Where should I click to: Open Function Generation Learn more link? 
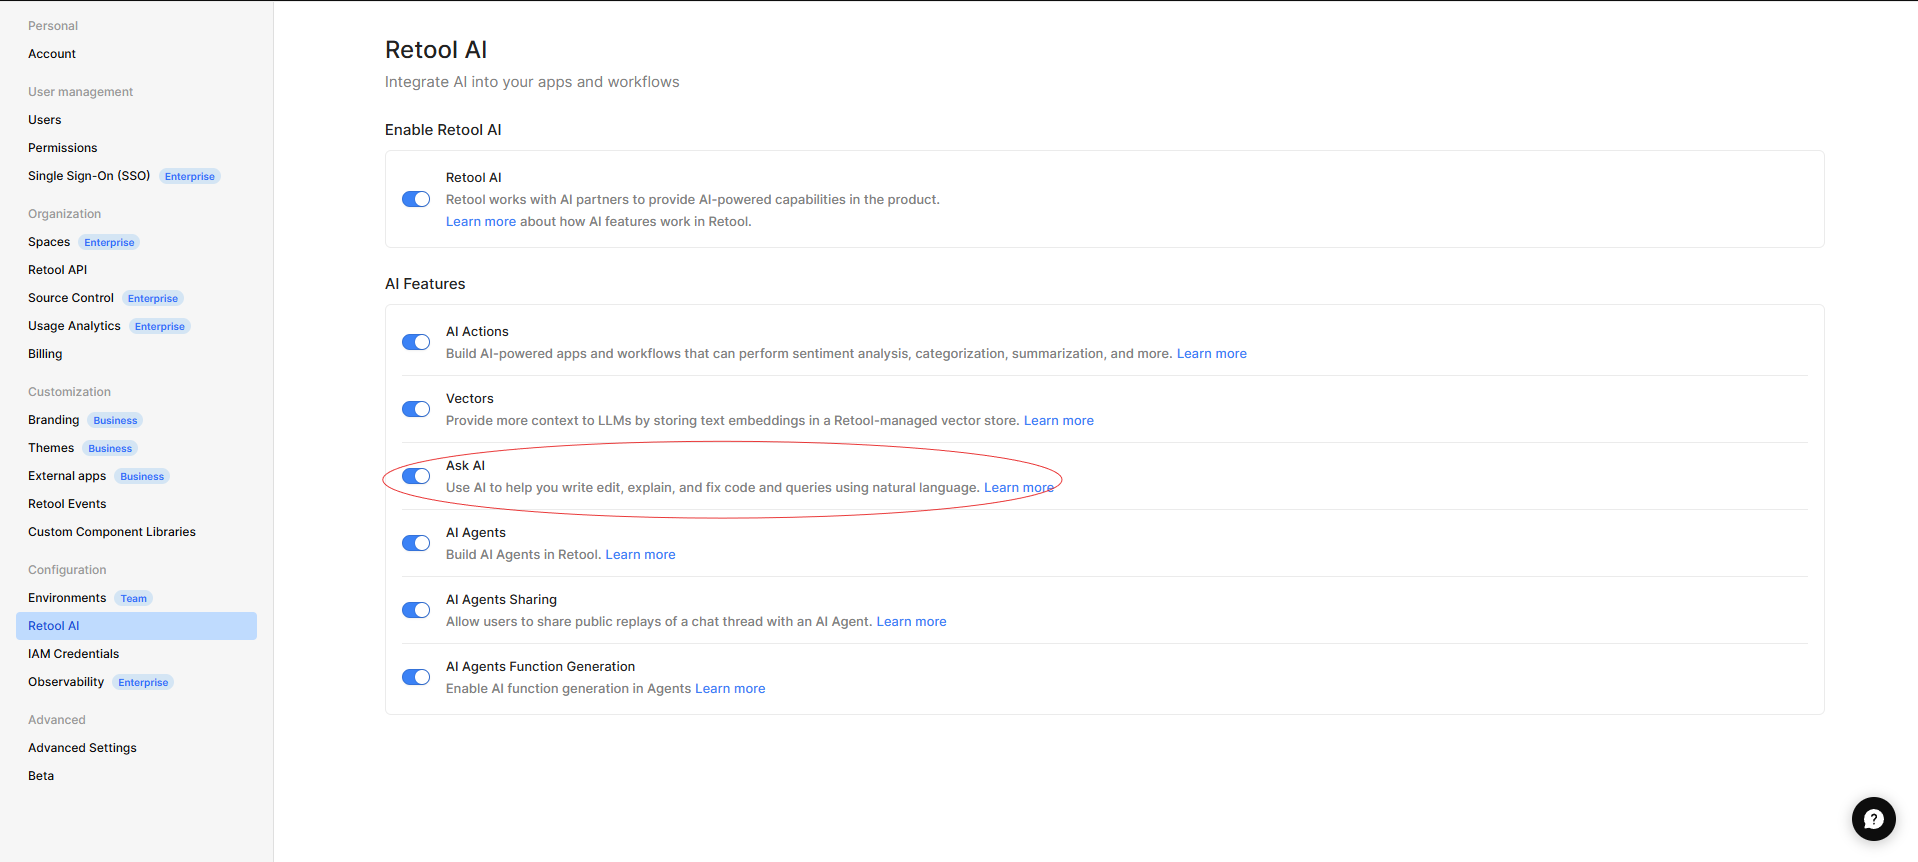click(730, 689)
